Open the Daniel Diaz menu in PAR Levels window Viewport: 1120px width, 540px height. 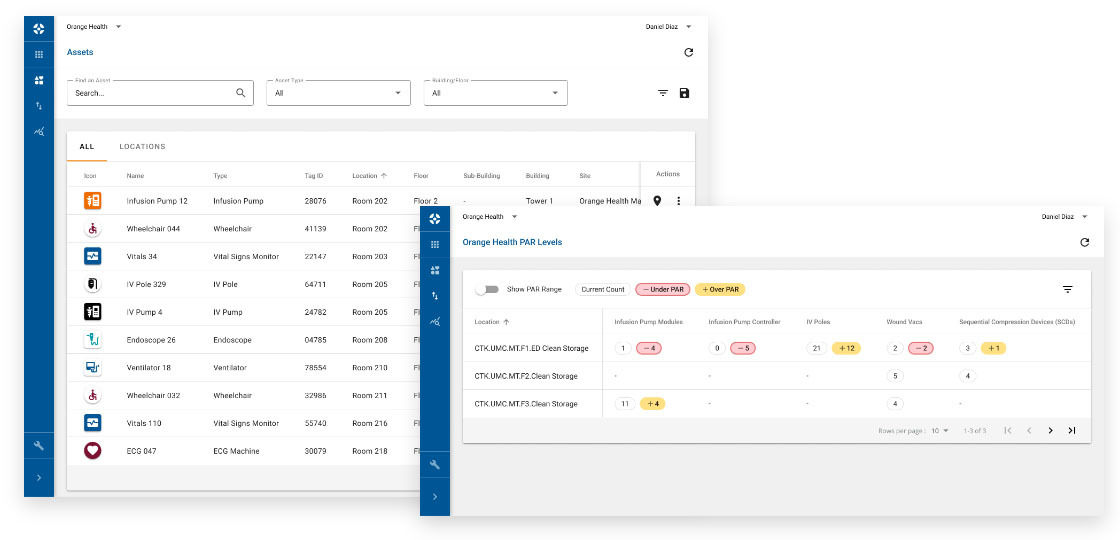[x=1064, y=216]
